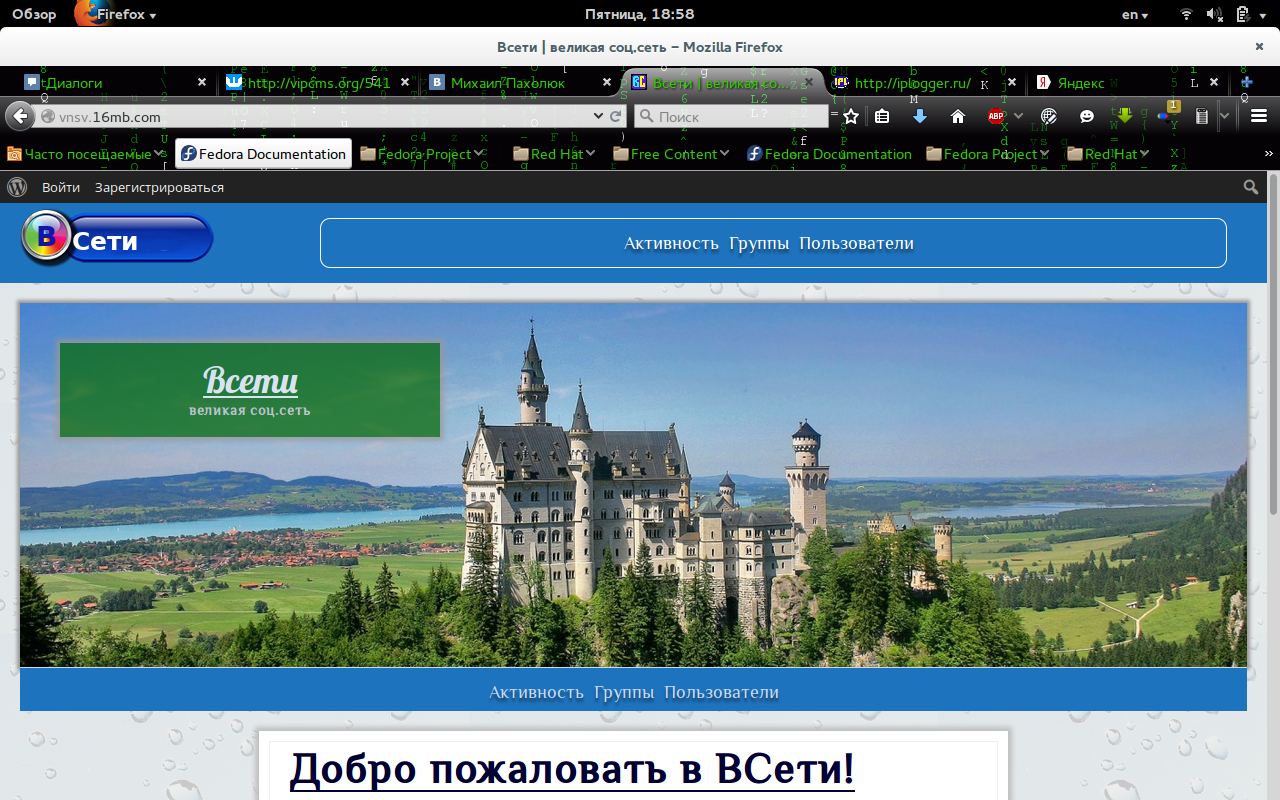Open the bookmarks list icon
Viewport: 1280px width, 800px height.
point(882,117)
